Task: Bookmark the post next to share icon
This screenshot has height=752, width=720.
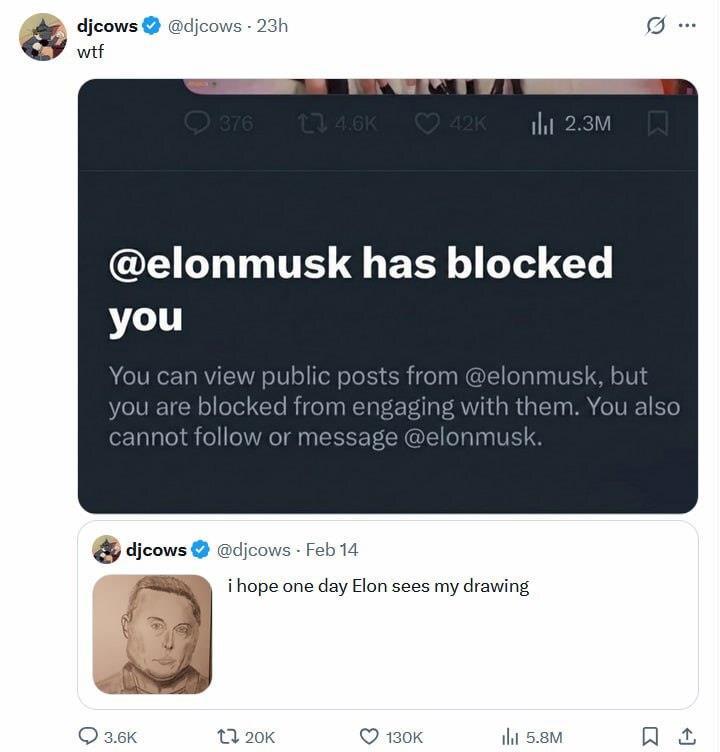Action: [x=650, y=737]
